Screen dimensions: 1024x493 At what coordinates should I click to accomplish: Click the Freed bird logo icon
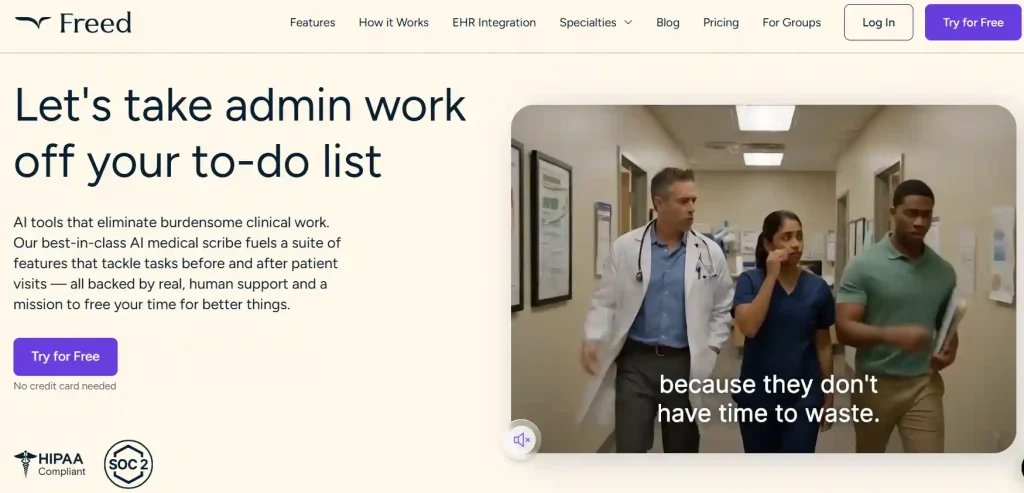(32, 22)
